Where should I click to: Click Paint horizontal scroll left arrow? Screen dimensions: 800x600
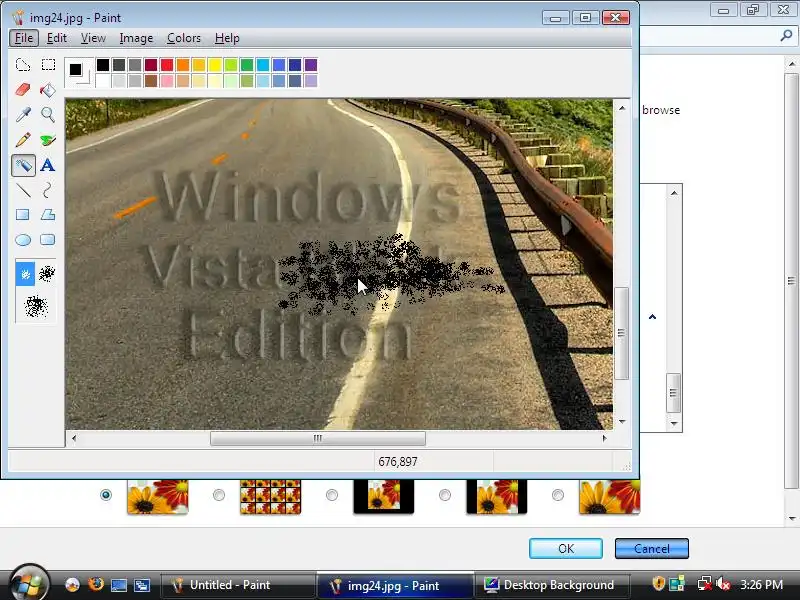point(74,438)
